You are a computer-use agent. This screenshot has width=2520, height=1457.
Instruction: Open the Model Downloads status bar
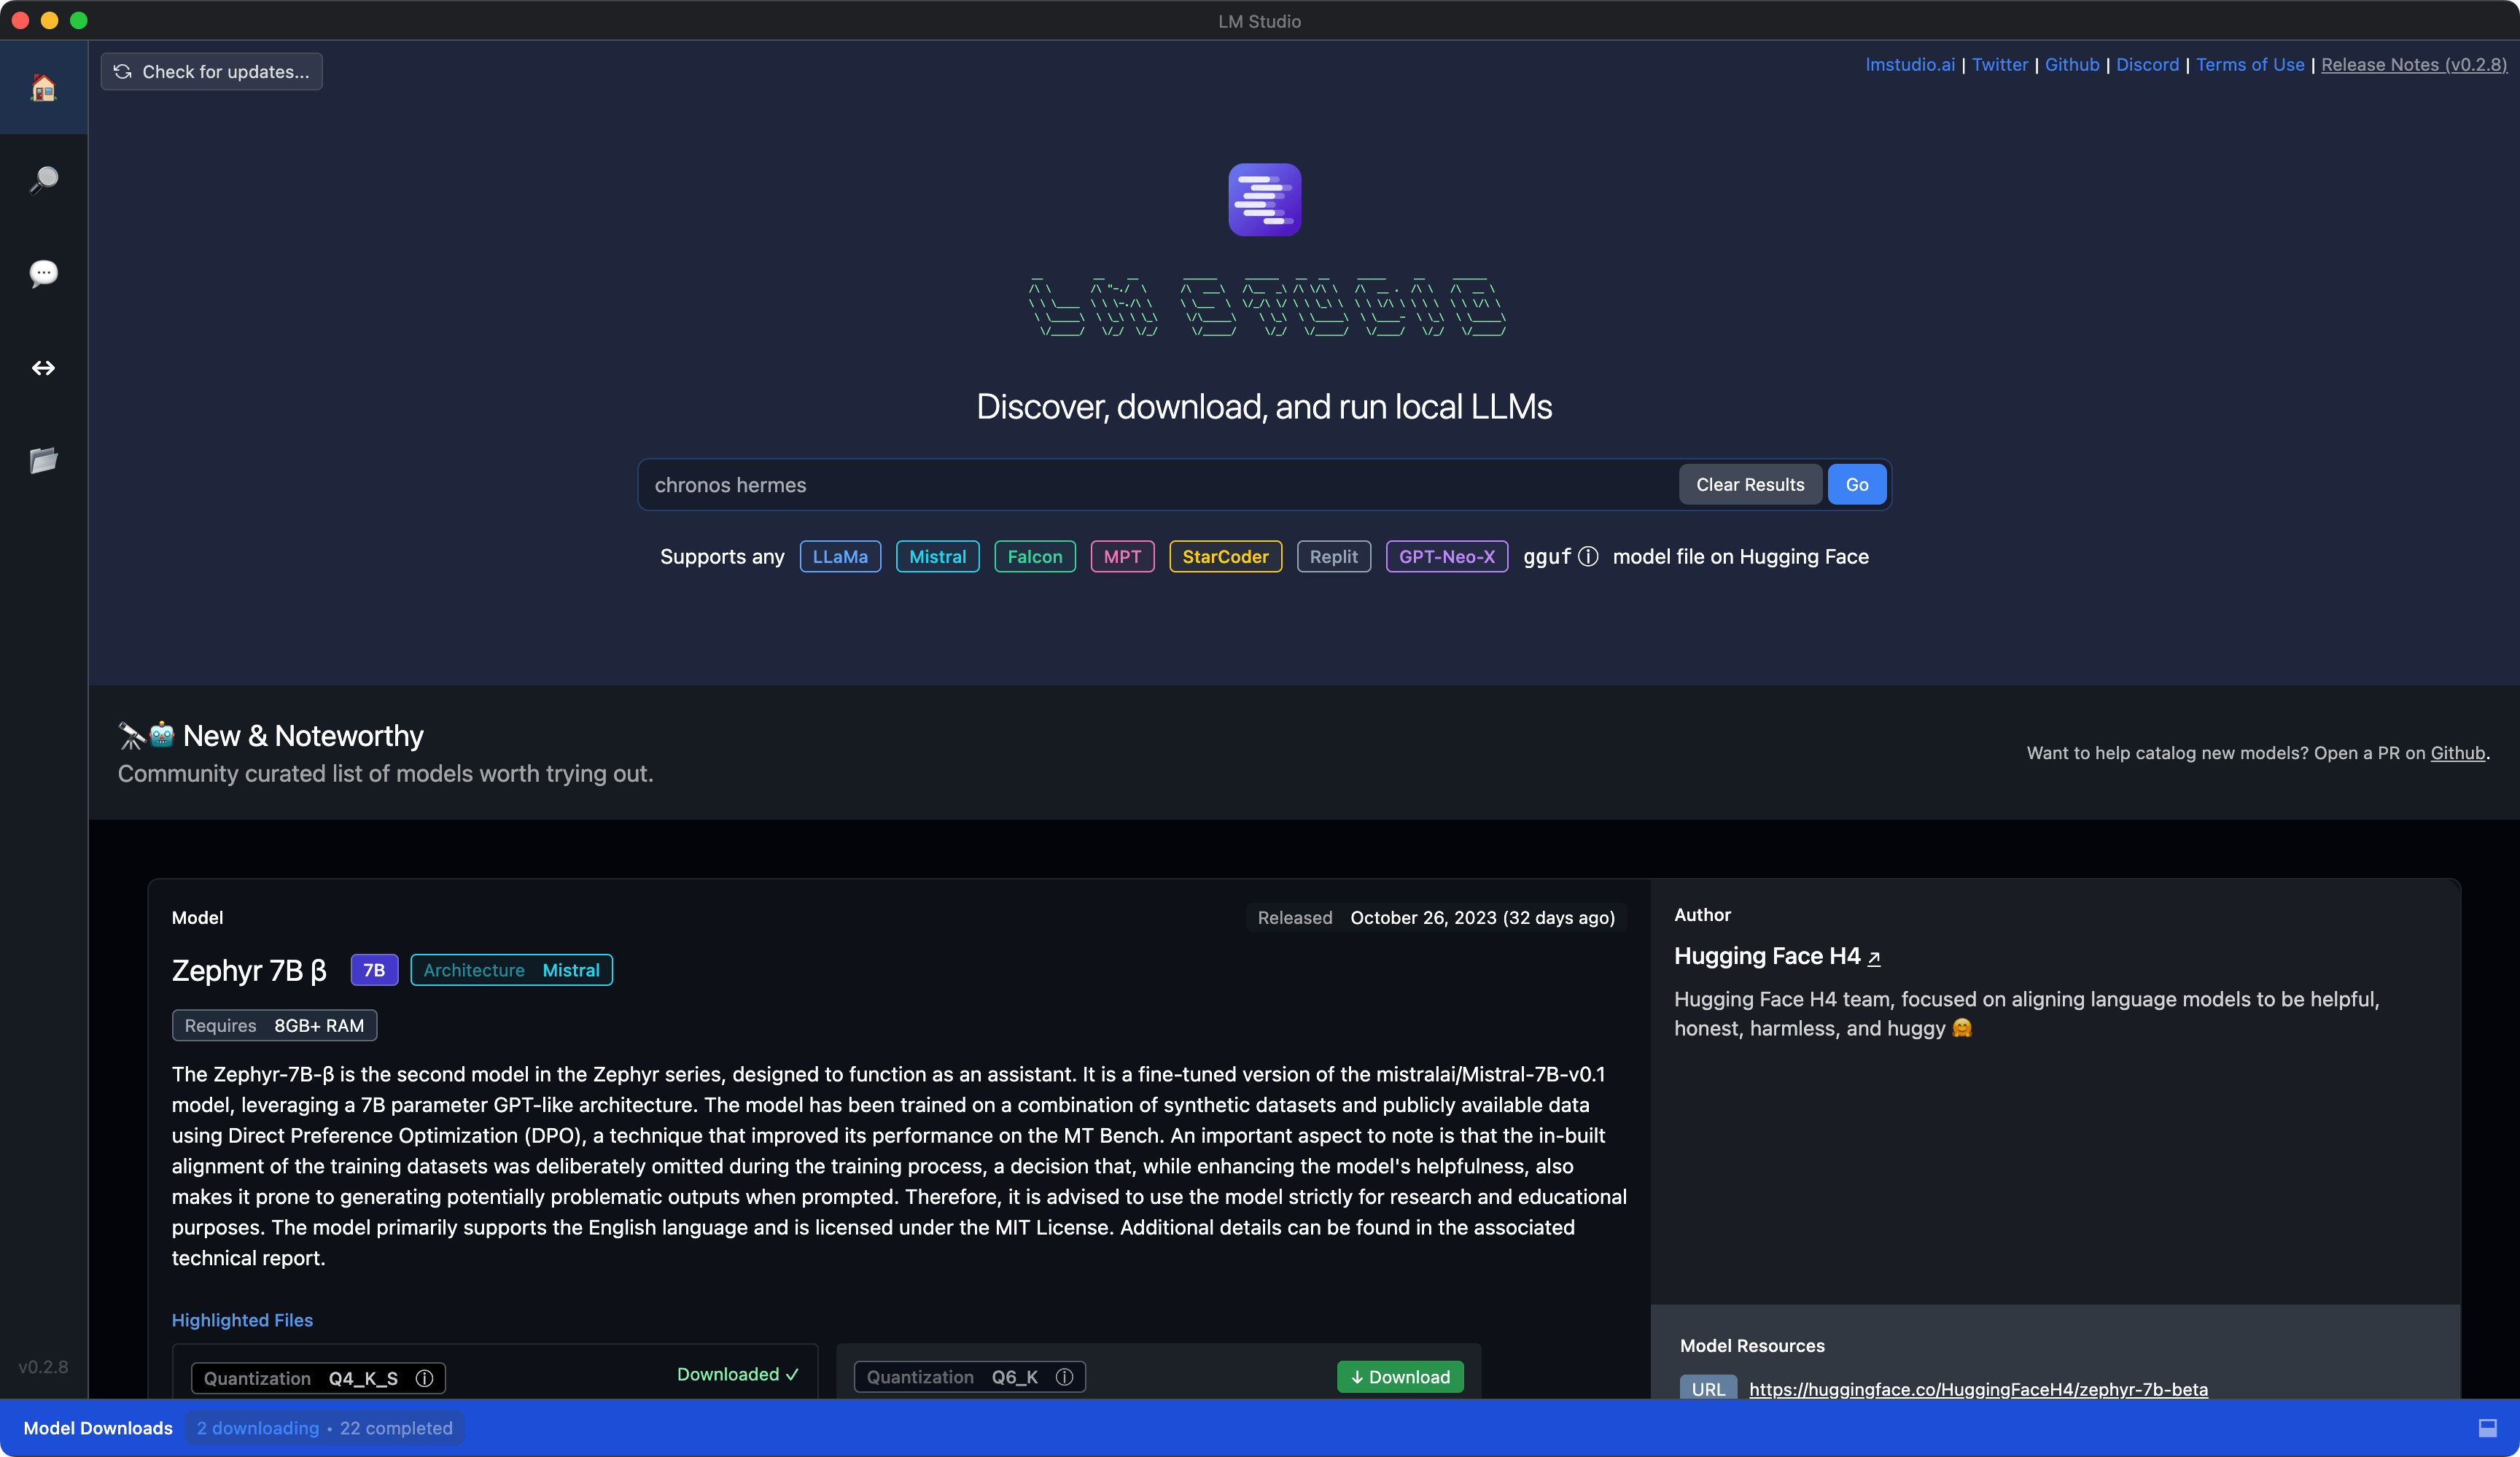click(98, 1428)
